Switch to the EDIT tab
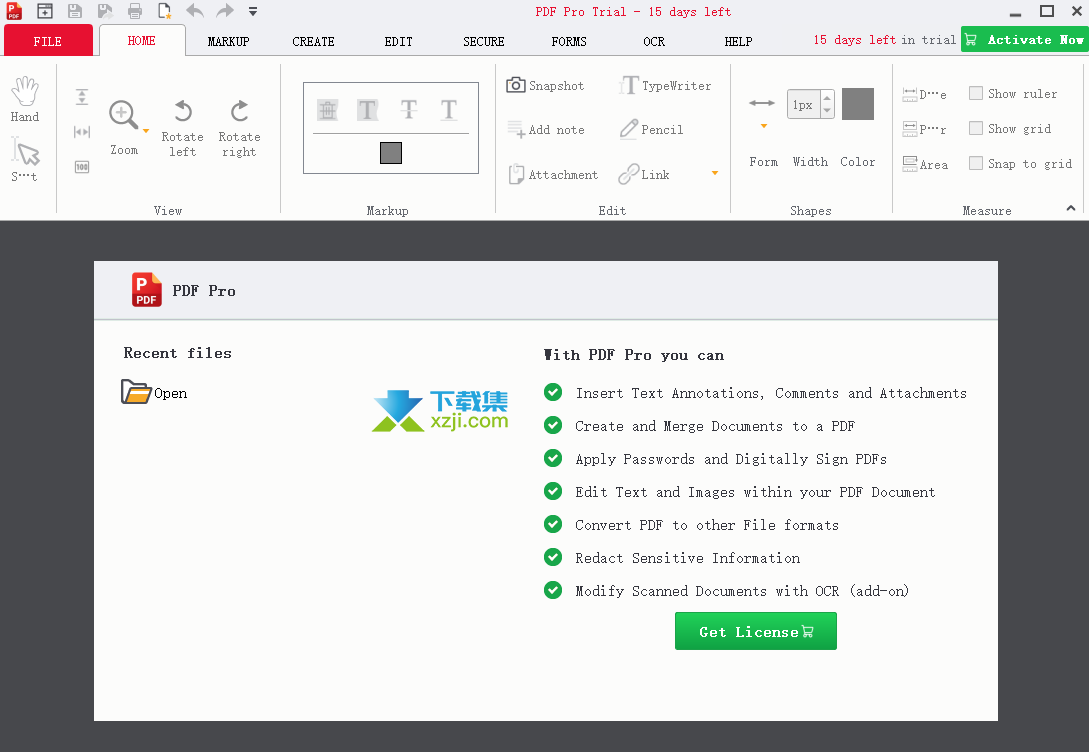The height and width of the screenshot is (752, 1089). pos(399,42)
